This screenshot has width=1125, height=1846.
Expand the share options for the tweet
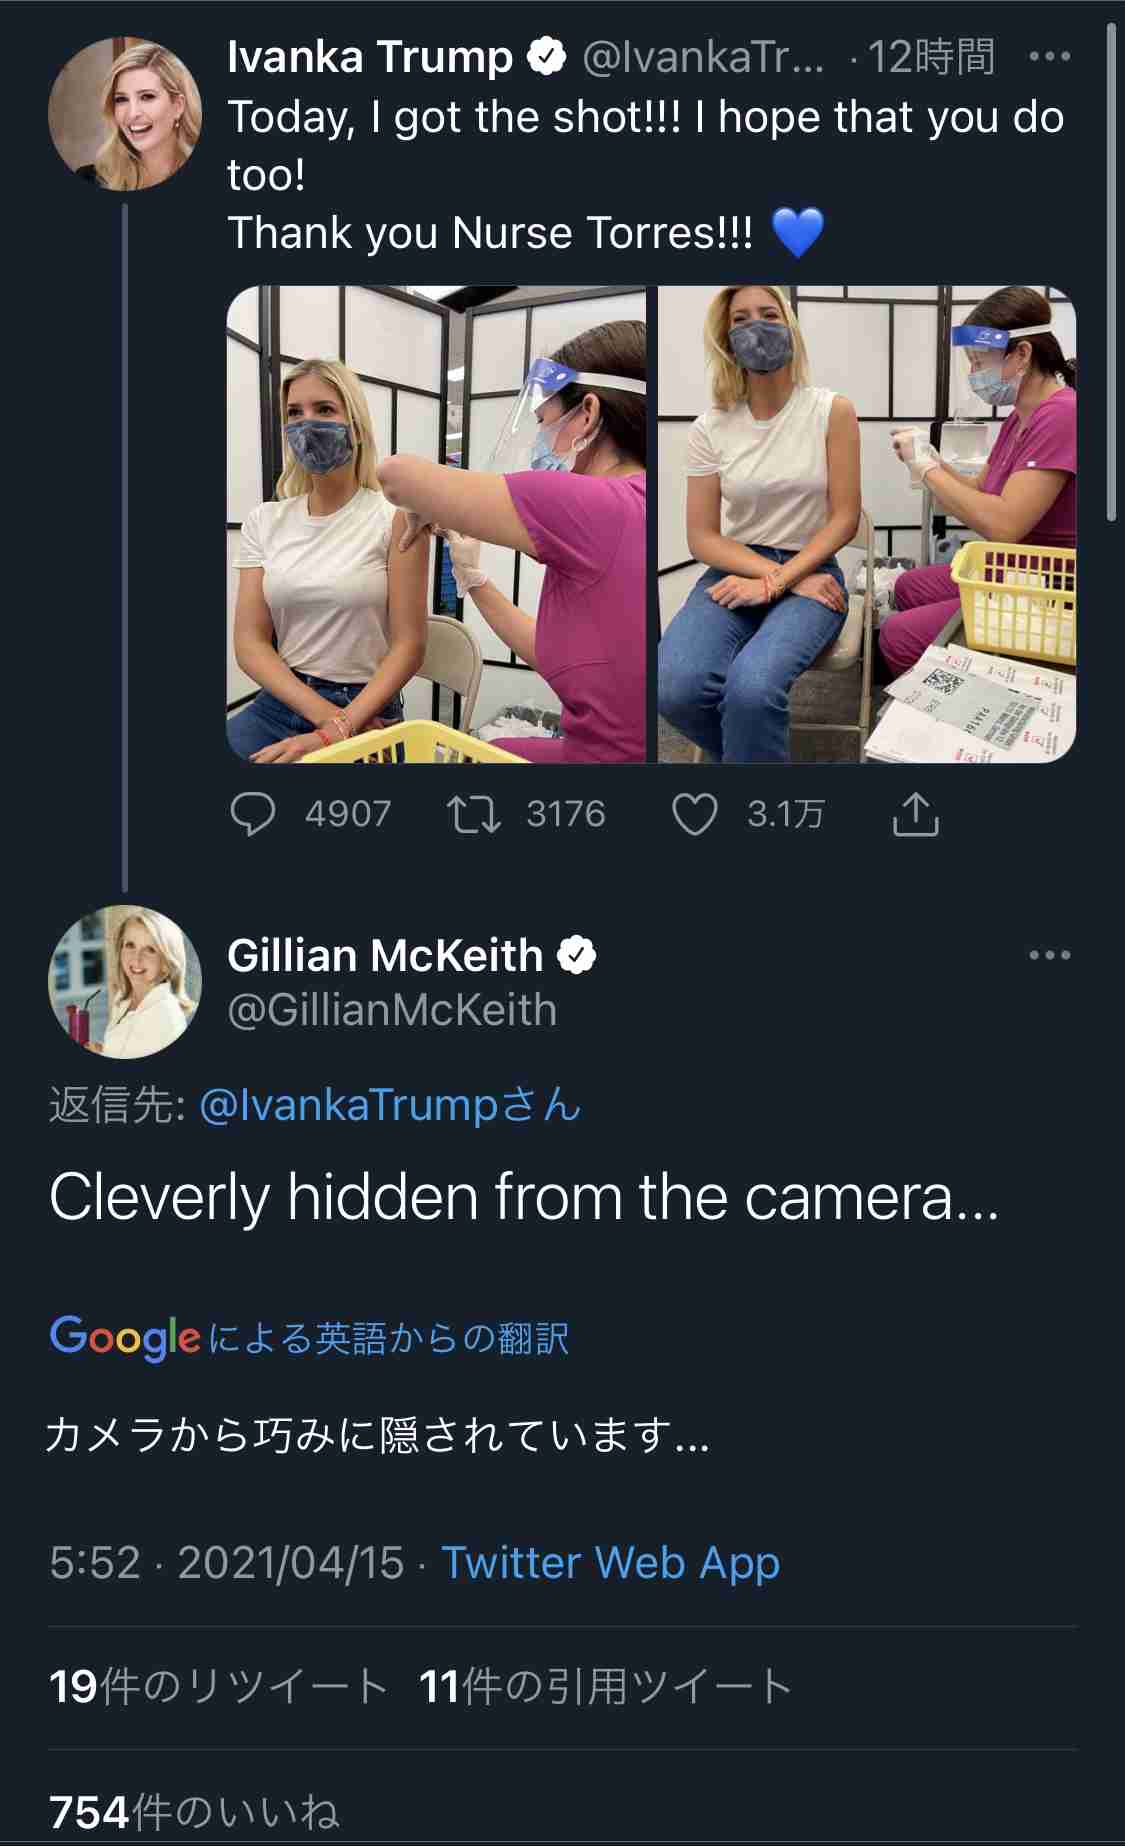click(916, 813)
